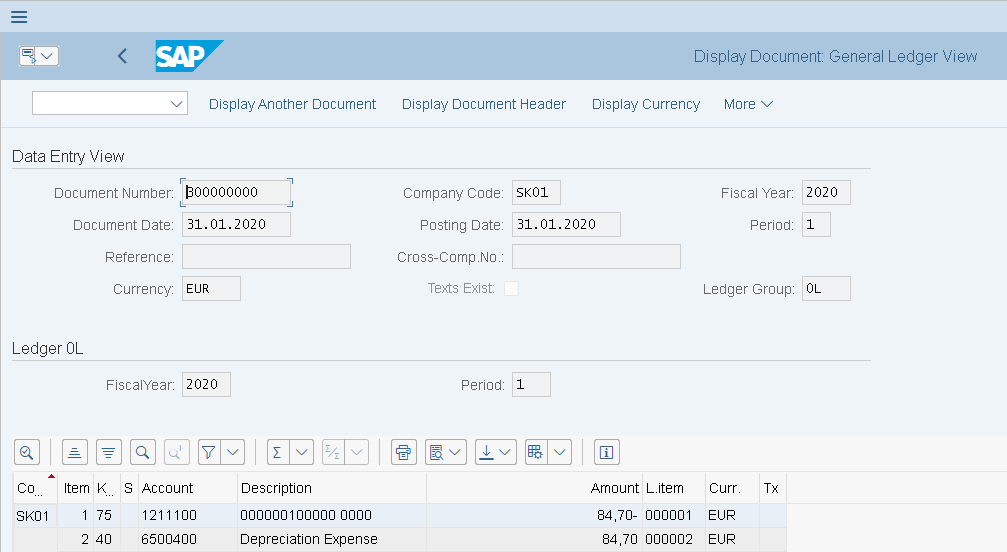Click the Ledger Group field 0L
1007x552 pixels.
coord(827,289)
